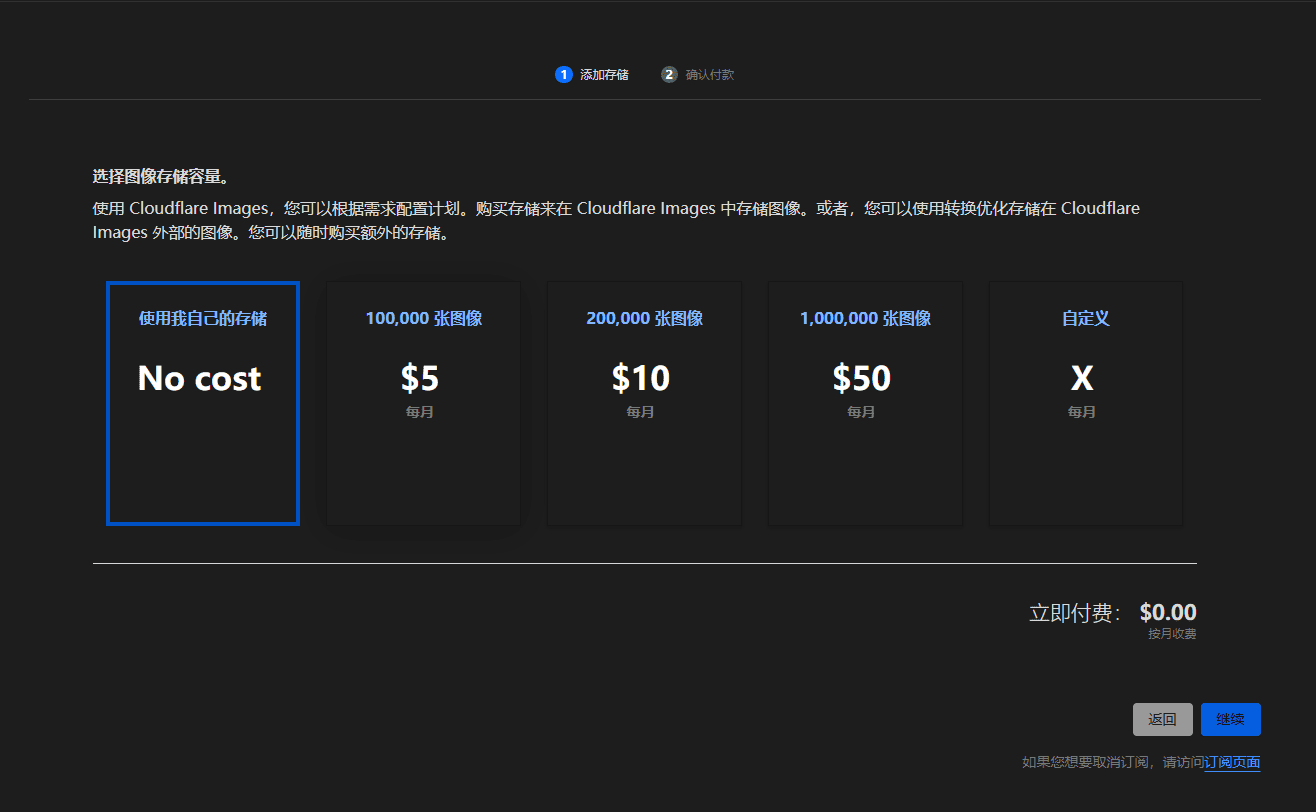Open the 订阅页面 link
This screenshot has width=1316, height=812.
click(1232, 763)
